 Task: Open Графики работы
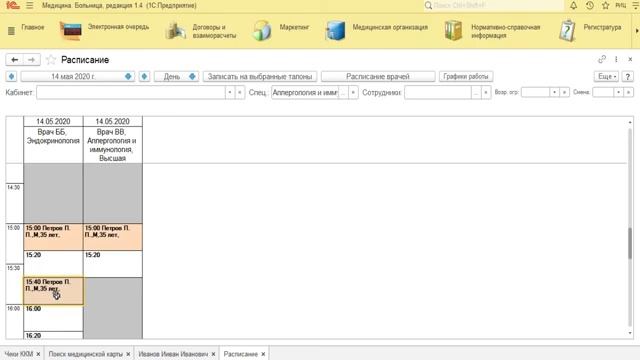point(466,76)
